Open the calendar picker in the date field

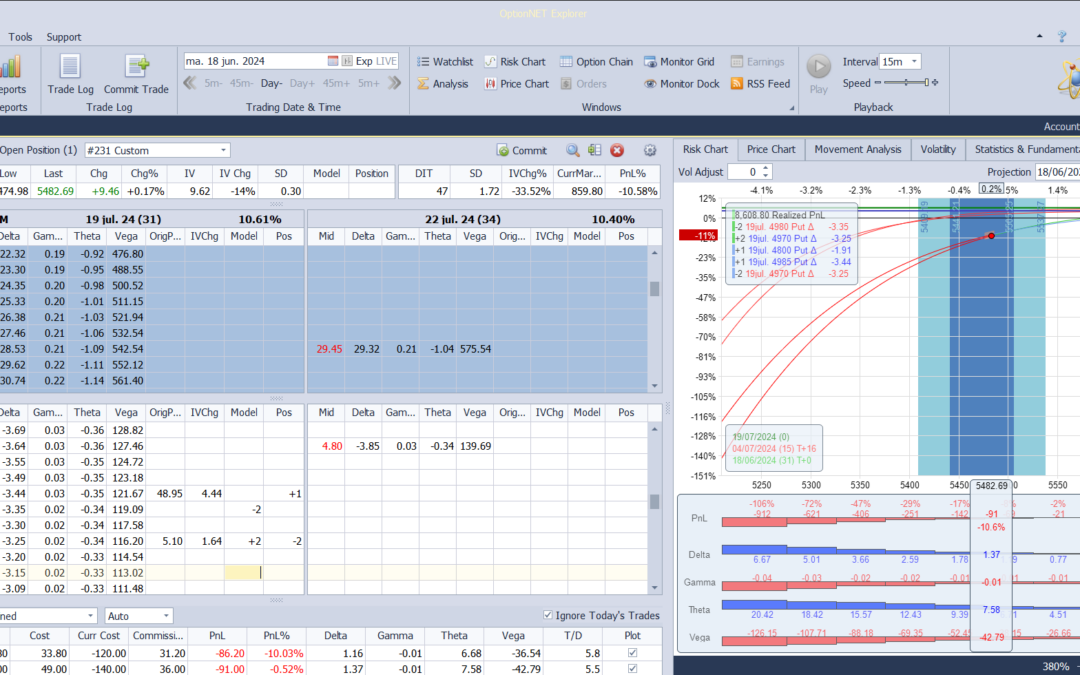tap(333, 61)
